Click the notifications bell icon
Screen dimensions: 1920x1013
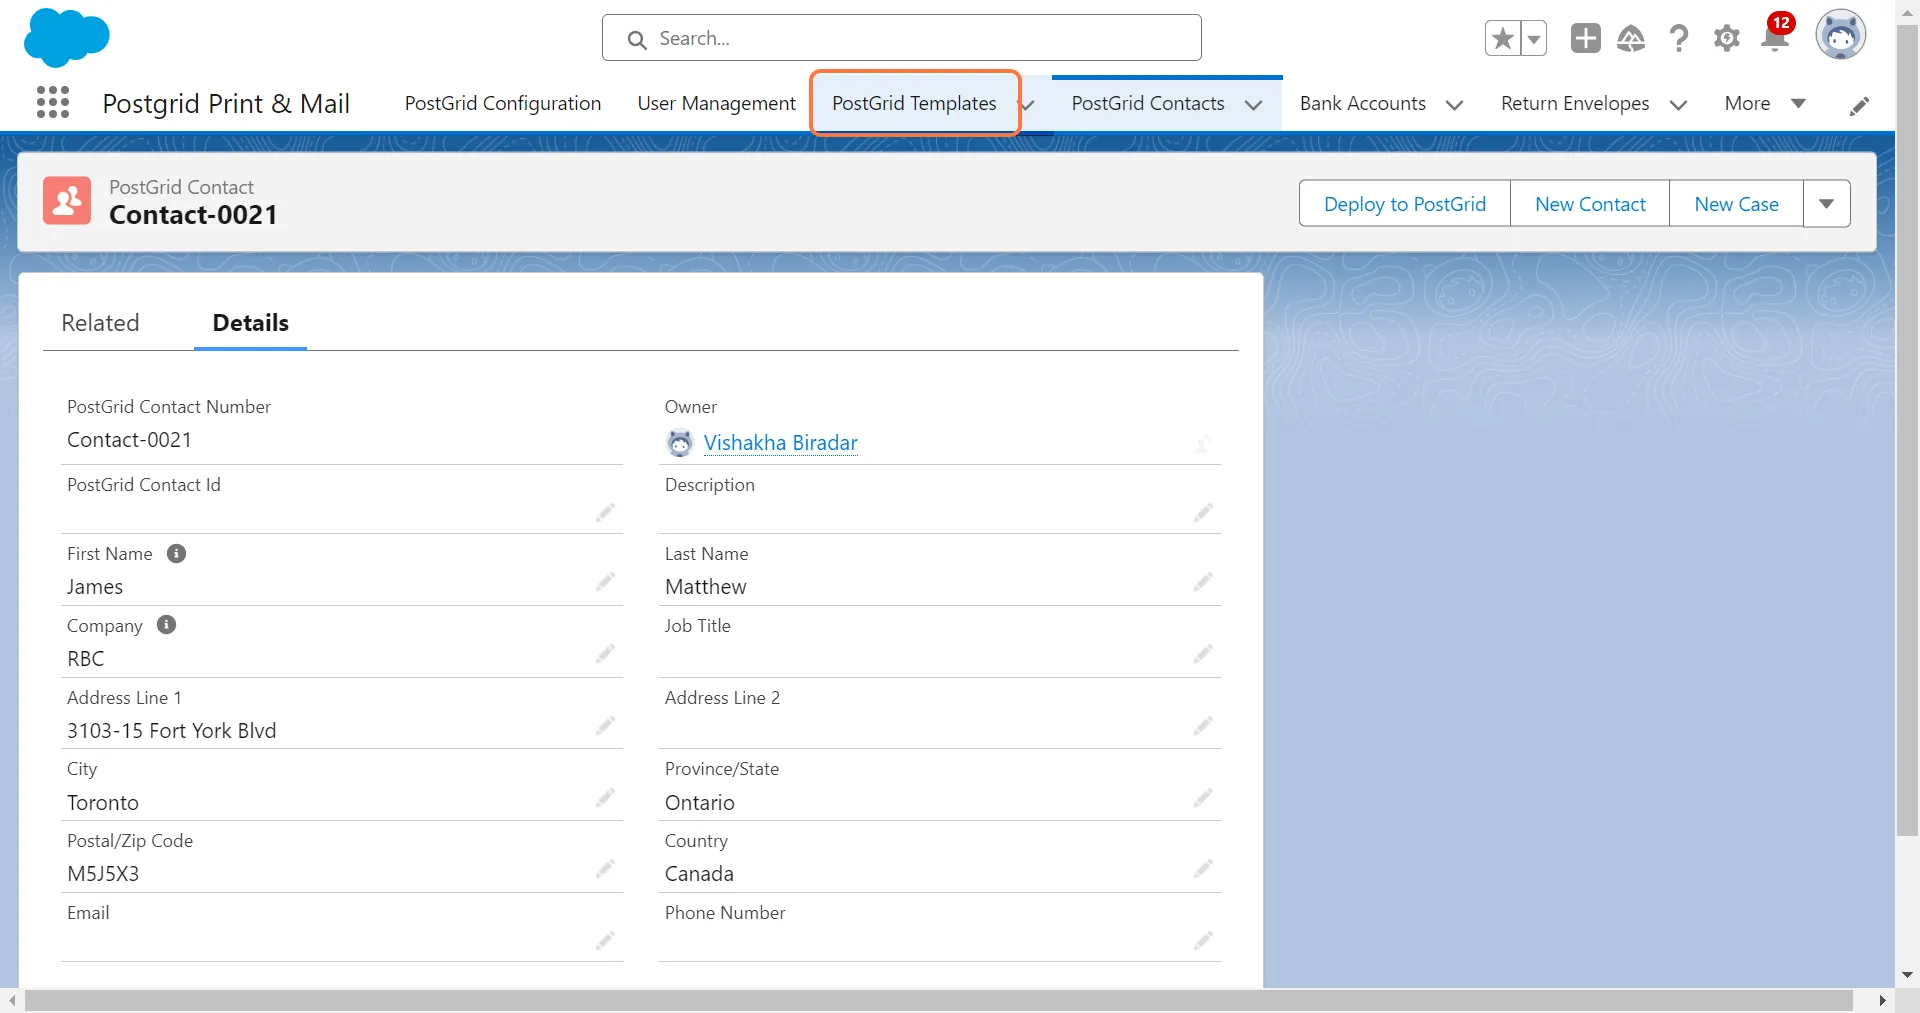click(1775, 38)
